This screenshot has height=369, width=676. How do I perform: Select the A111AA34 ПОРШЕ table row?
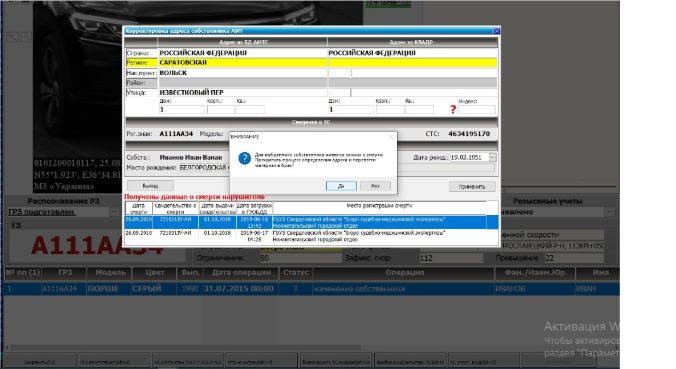coord(311,289)
